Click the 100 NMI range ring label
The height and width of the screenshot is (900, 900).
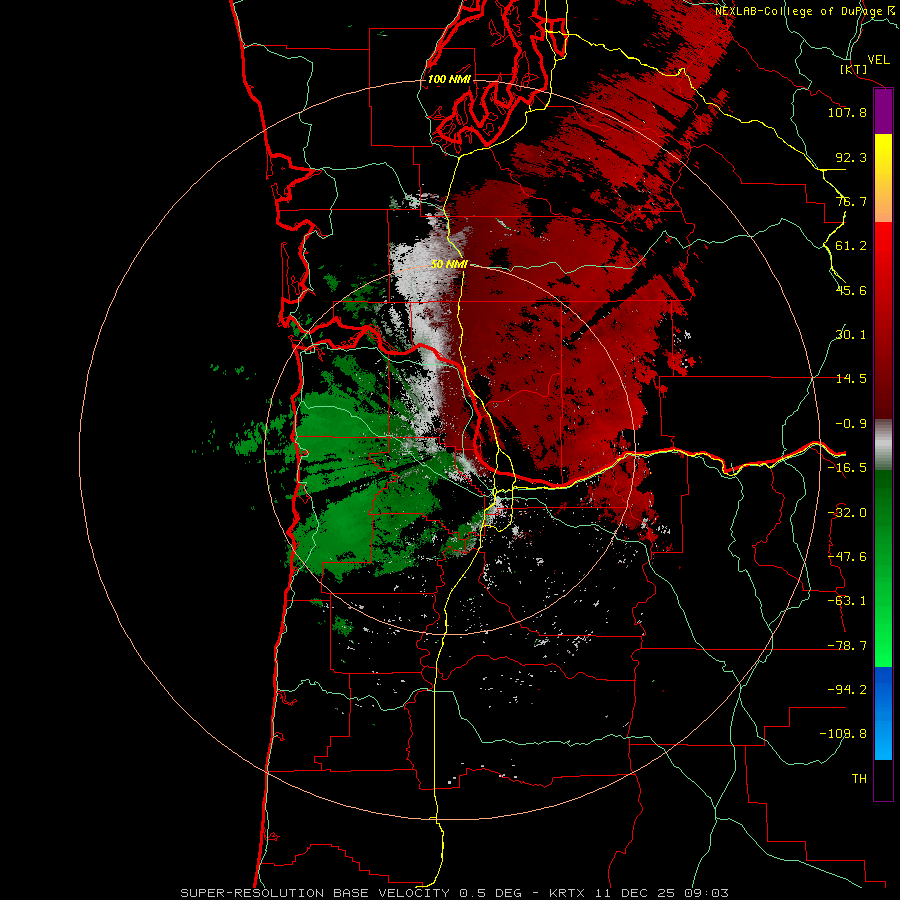tap(449, 79)
